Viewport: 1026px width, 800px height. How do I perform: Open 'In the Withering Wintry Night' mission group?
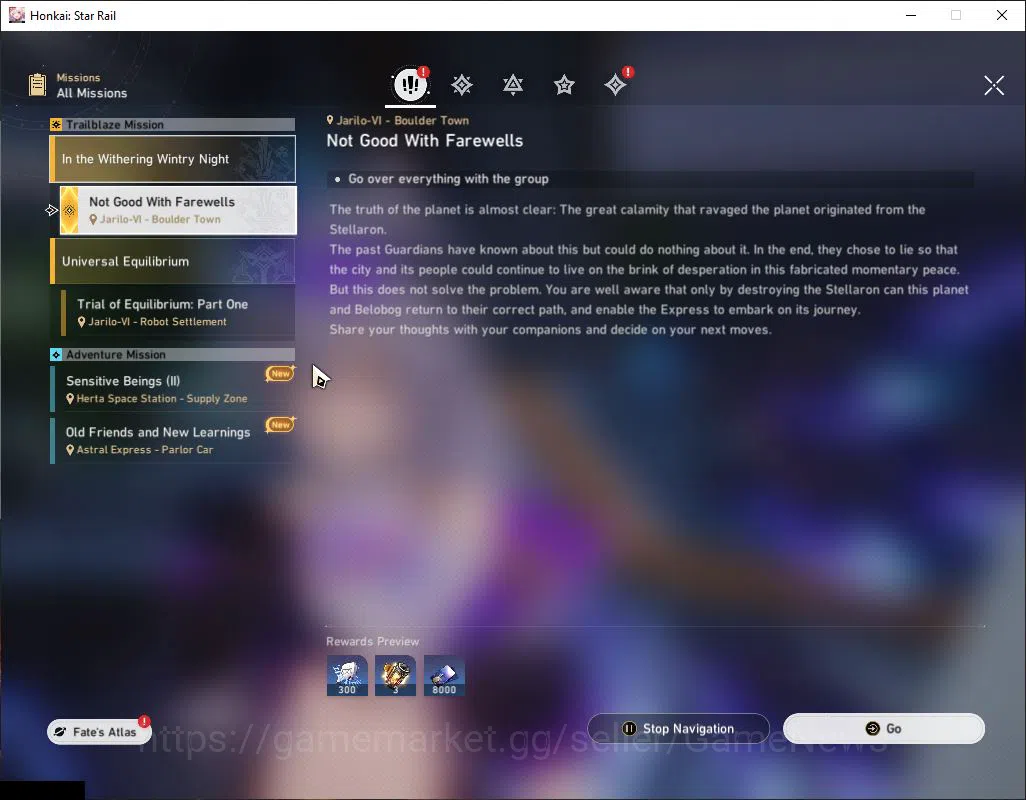pyautogui.click(x=173, y=159)
